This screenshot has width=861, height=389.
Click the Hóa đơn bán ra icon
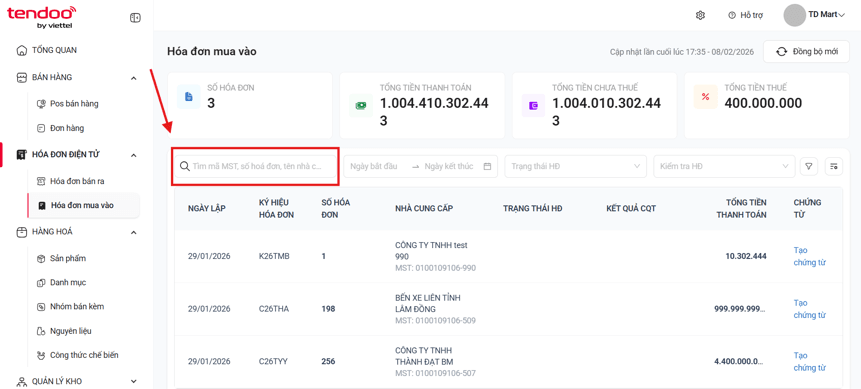(40, 181)
